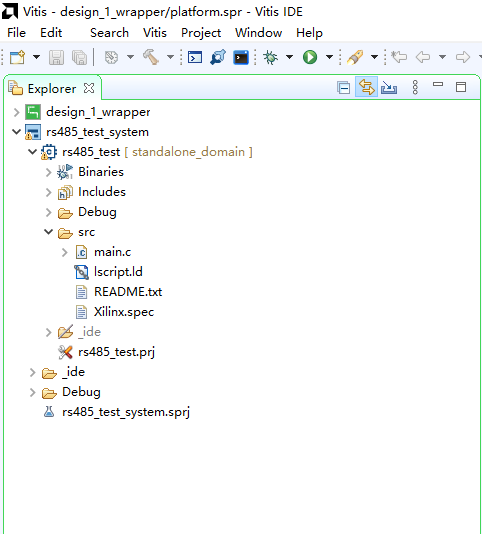Expand the design_1_wrapper platform node
482x534 pixels.
click(x=16, y=112)
